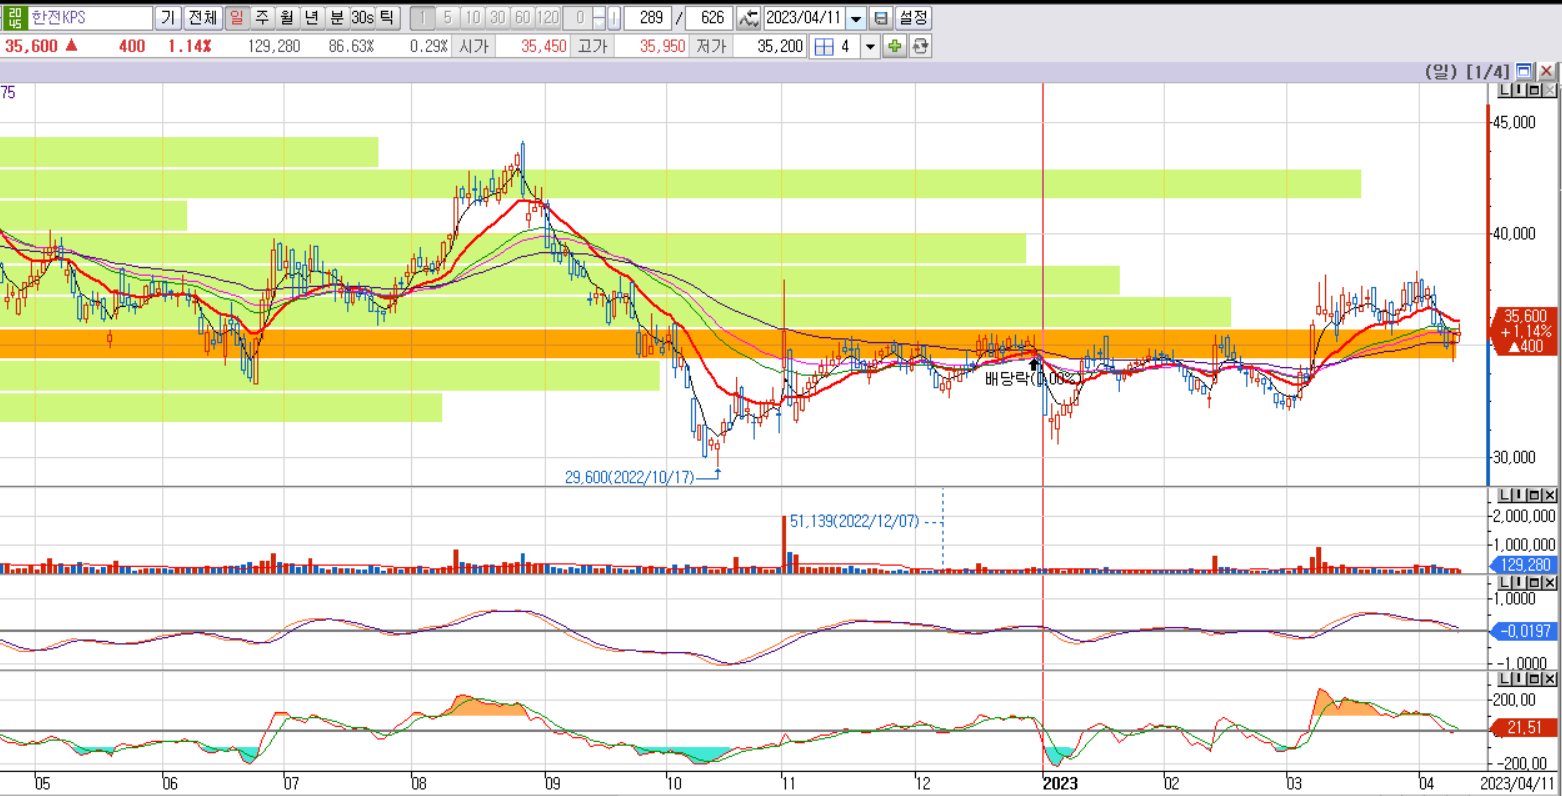The width and height of the screenshot is (1562, 796).
Task: Click the bar icon on price panel
Action: 1519,90
